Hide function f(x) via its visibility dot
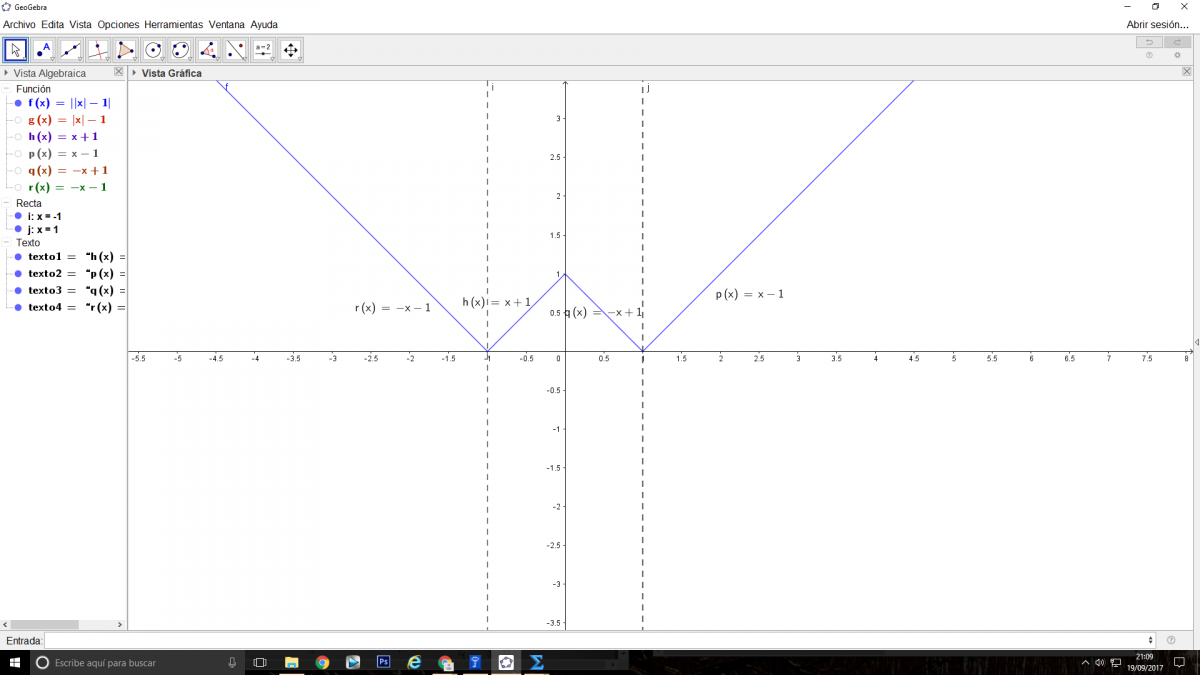The image size is (1200, 675). 18,103
